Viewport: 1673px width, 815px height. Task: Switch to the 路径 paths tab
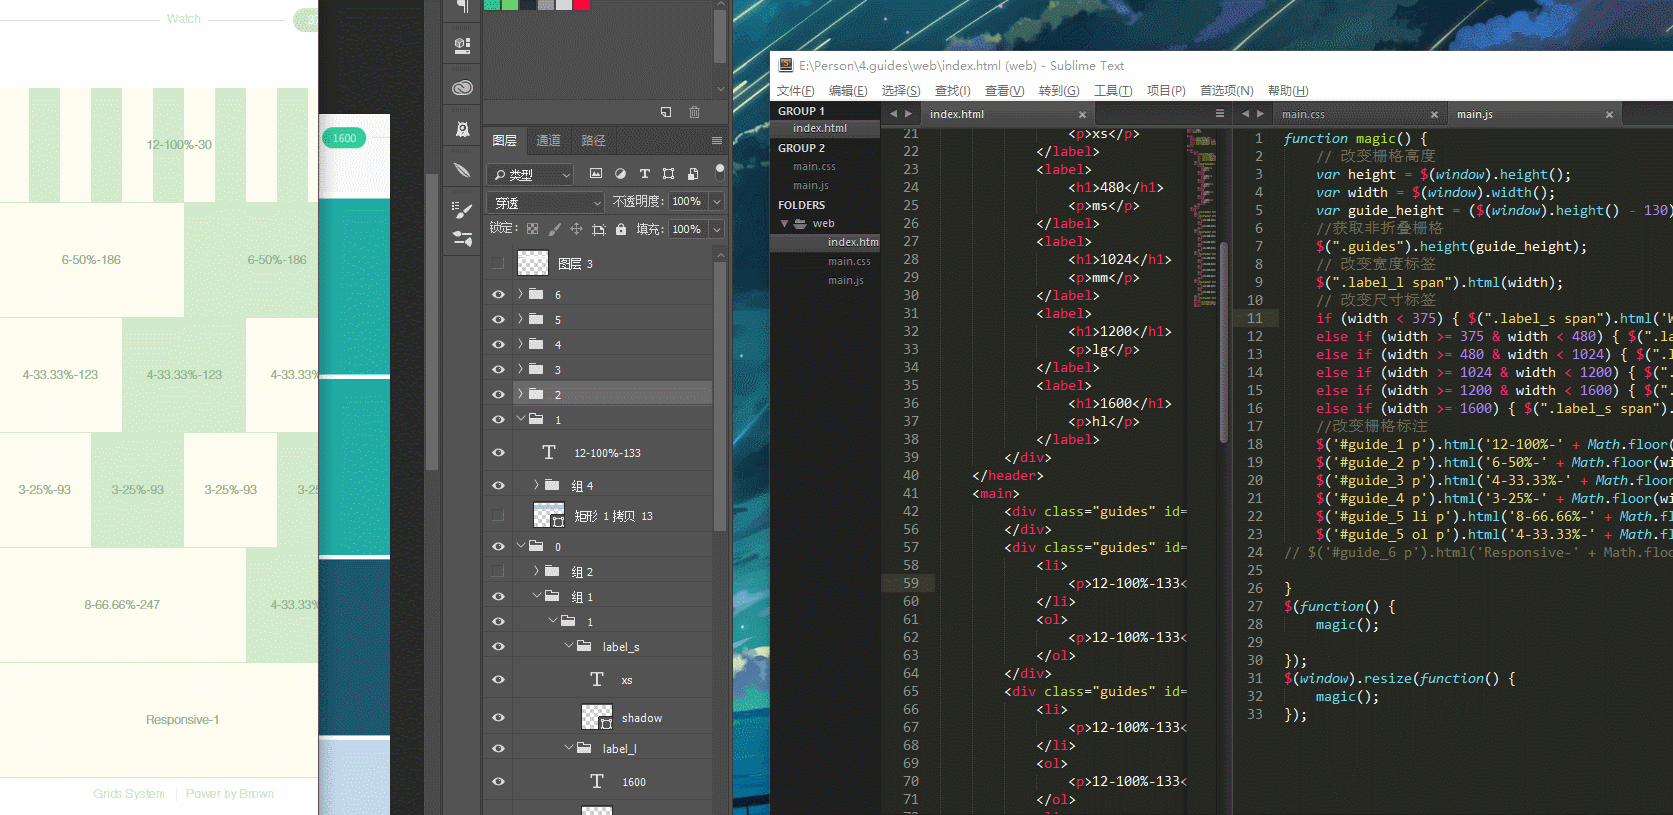click(593, 141)
